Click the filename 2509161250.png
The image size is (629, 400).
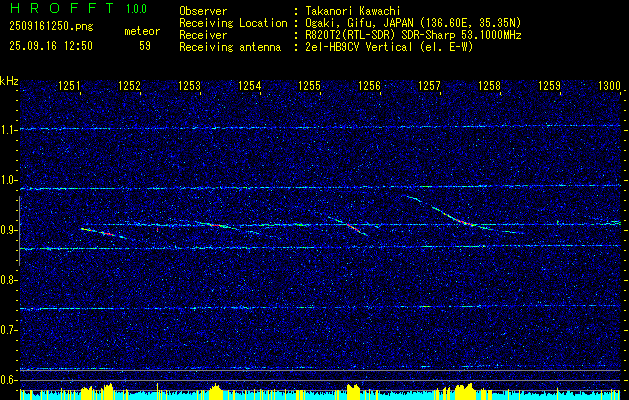tap(51, 27)
